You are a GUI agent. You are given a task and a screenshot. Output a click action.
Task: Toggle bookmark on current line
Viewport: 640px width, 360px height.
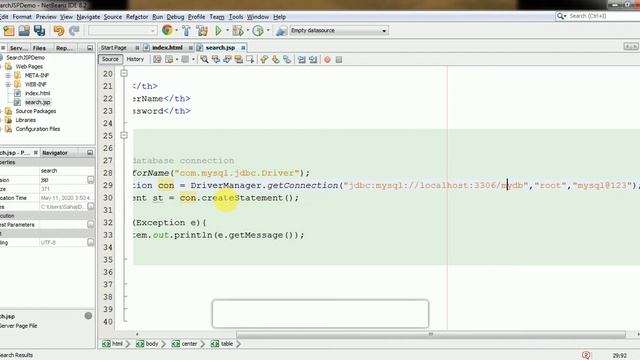[x=287, y=60]
